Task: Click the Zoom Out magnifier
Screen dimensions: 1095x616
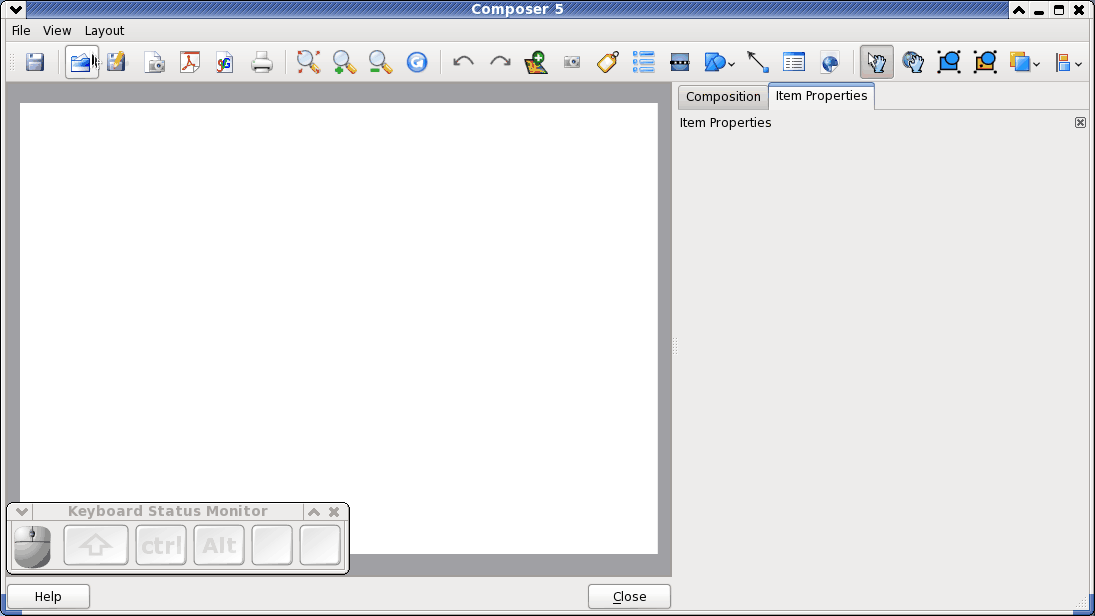Action: click(381, 62)
